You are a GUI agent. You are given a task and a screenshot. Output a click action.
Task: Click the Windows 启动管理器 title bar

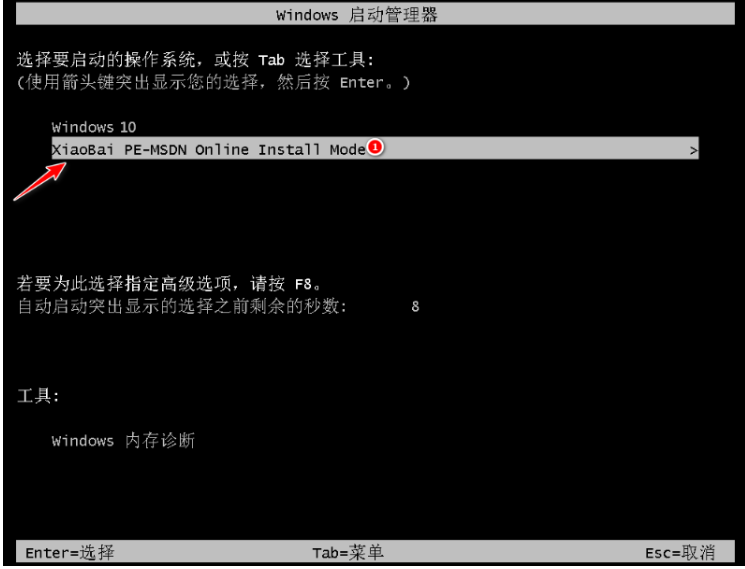pyautogui.click(x=375, y=15)
